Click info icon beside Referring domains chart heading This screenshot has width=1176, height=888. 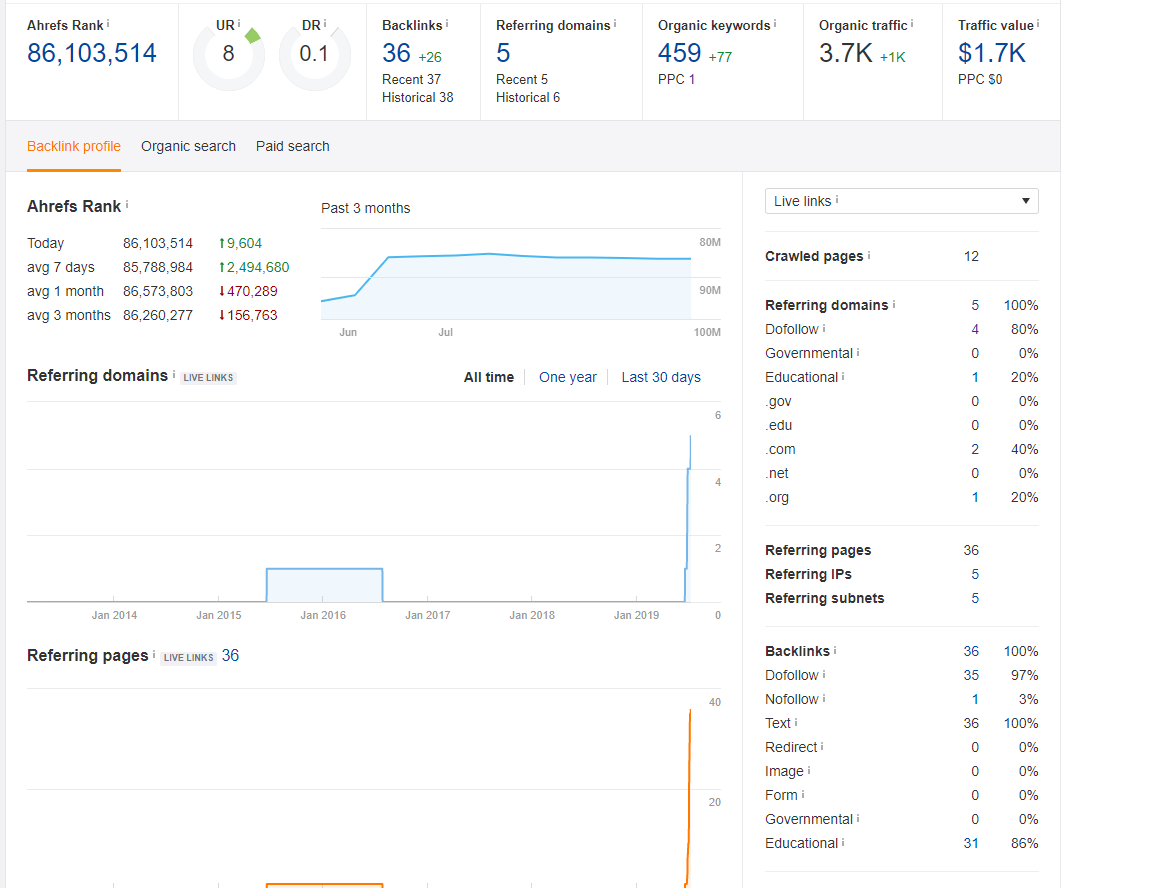pyautogui.click(x=174, y=374)
